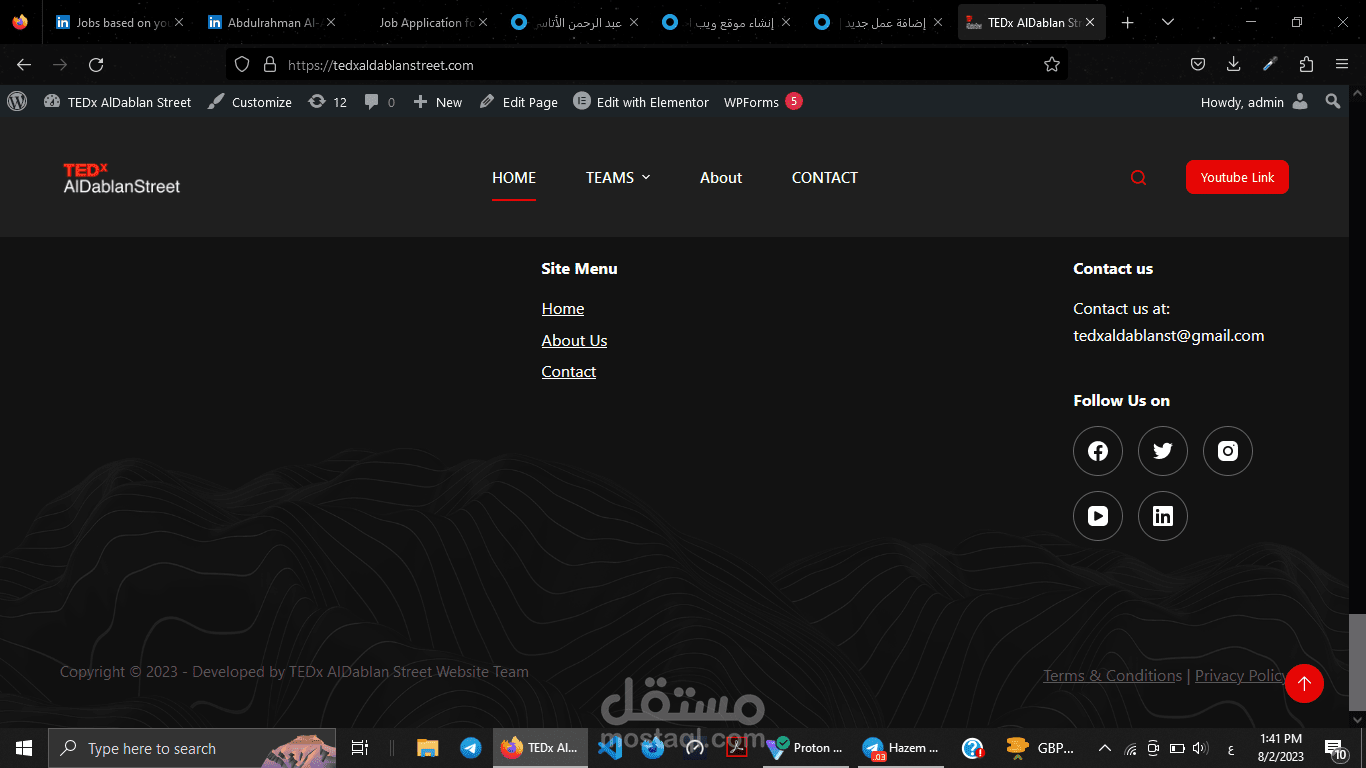Click the Windows taskbar search box

click(191, 748)
